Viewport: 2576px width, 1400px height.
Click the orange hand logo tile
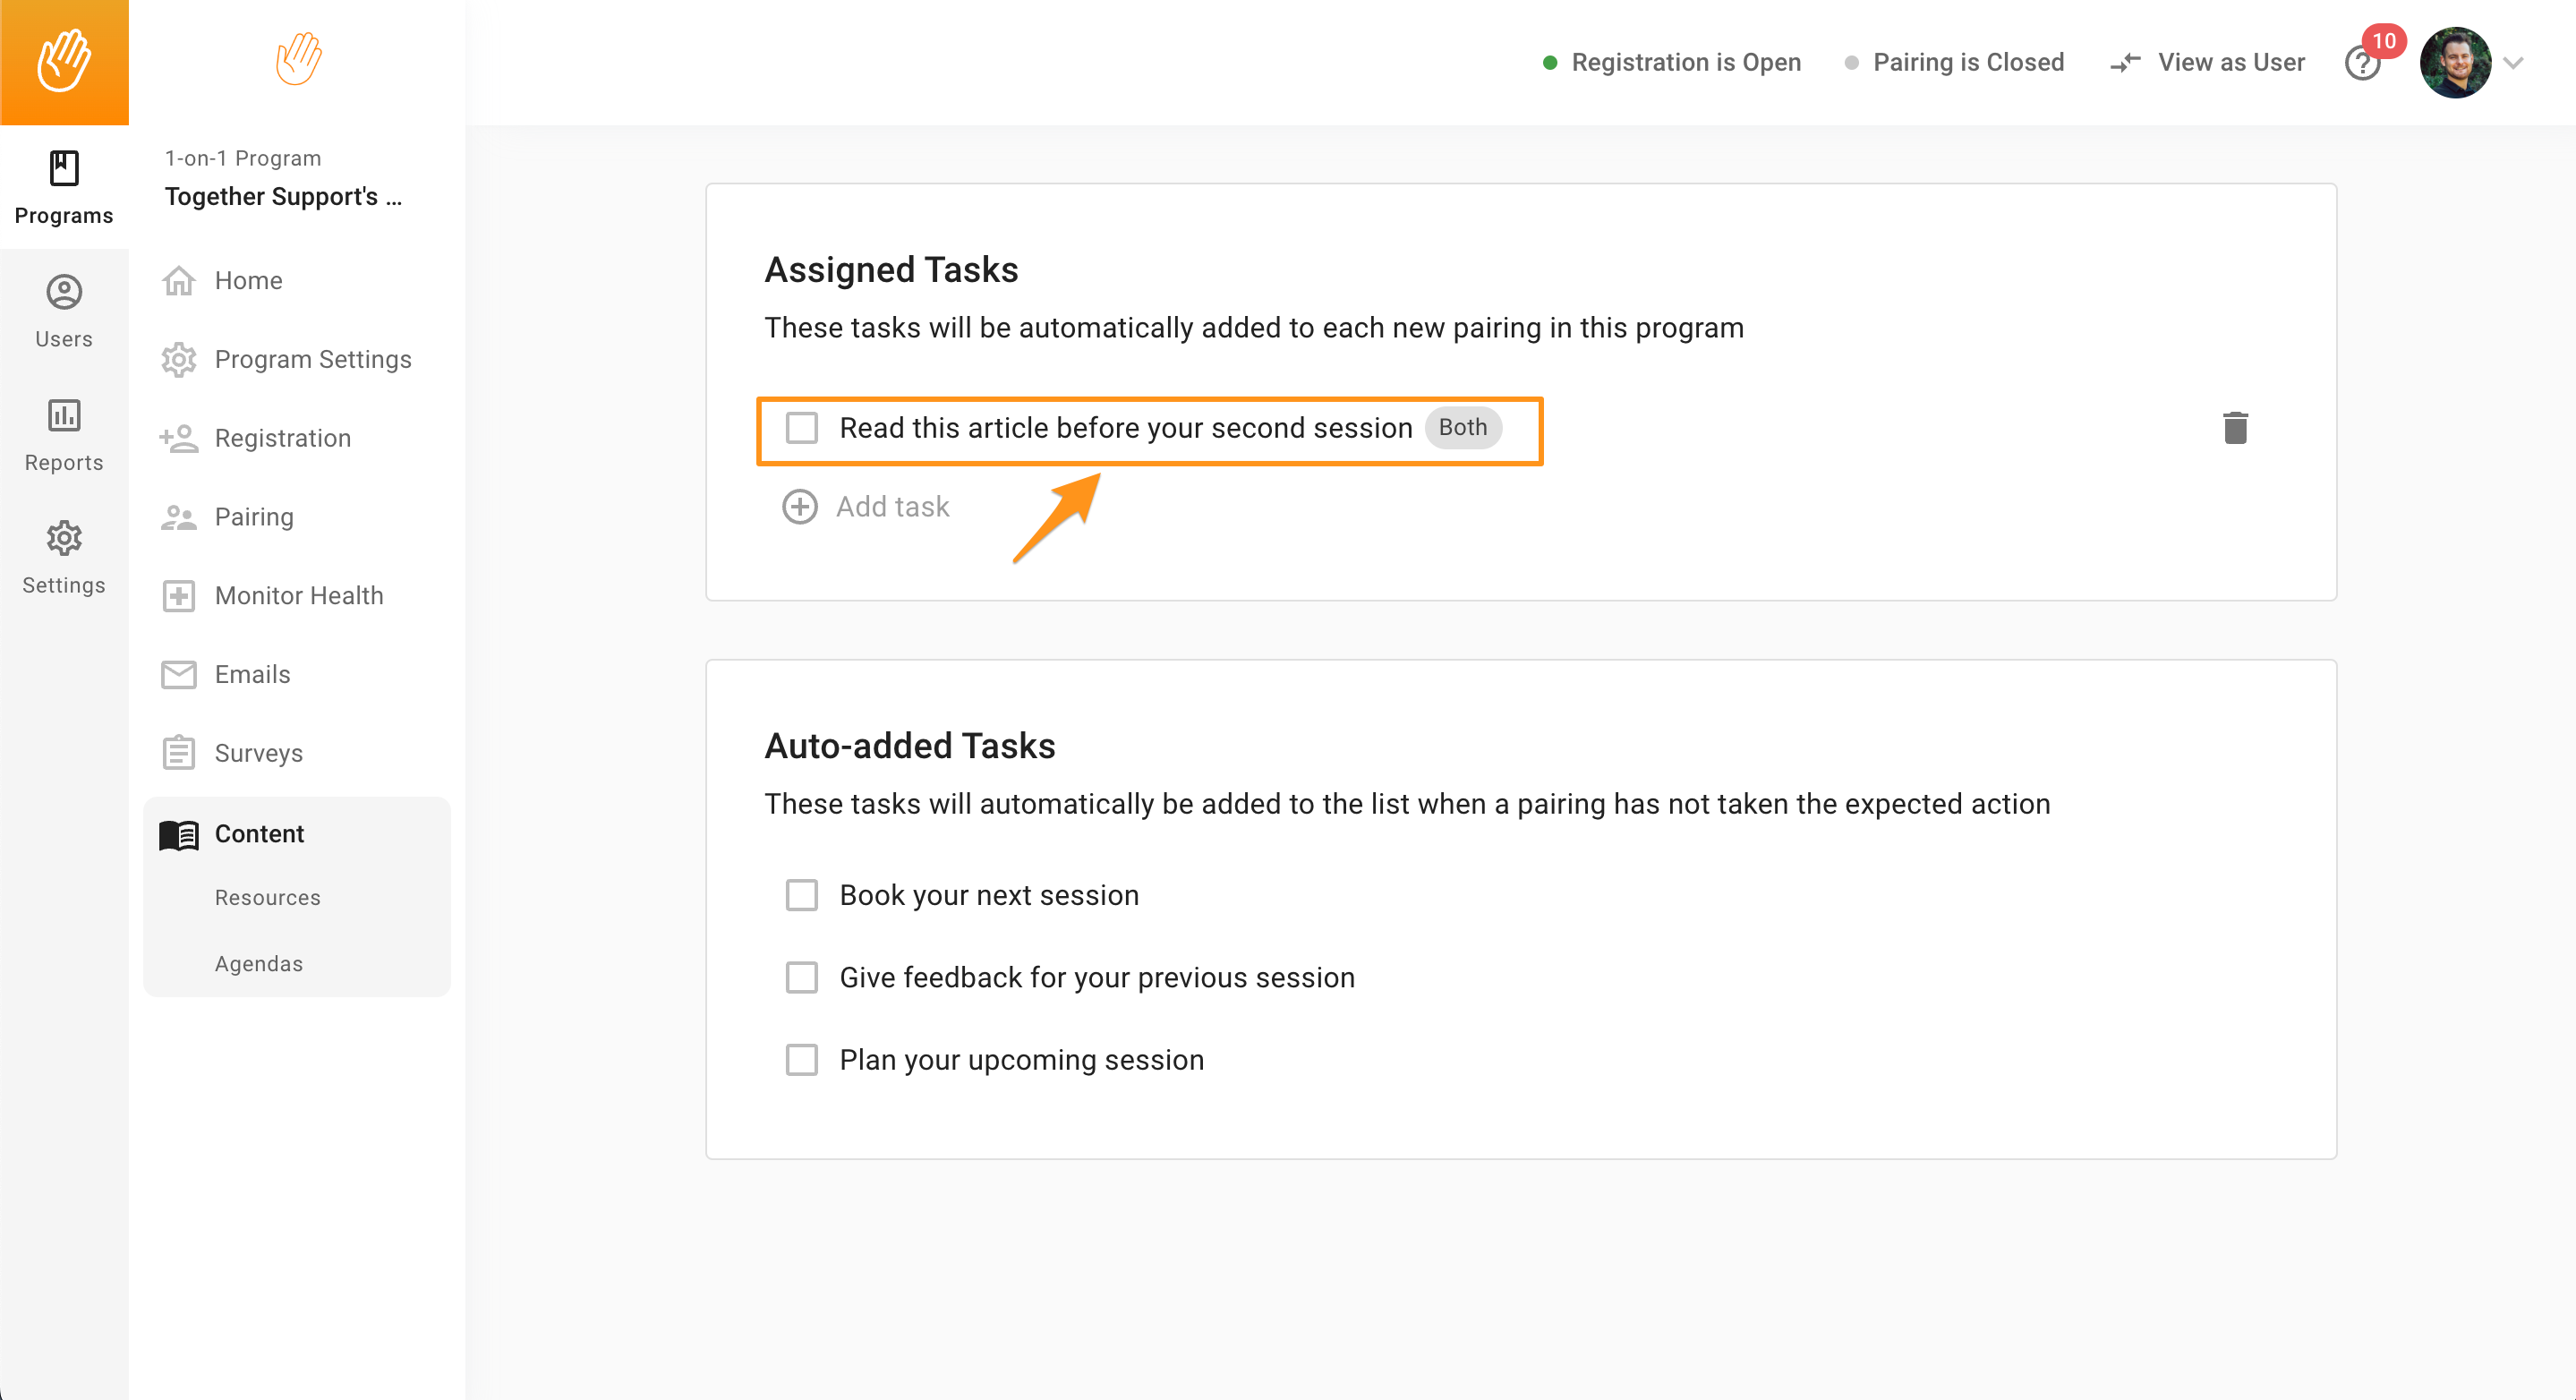tap(64, 62)
